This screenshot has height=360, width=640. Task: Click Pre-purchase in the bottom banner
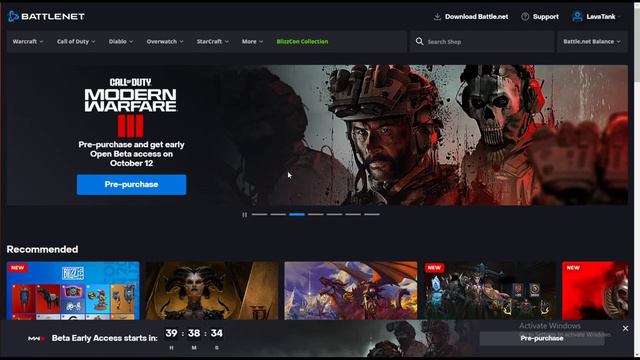542,338
